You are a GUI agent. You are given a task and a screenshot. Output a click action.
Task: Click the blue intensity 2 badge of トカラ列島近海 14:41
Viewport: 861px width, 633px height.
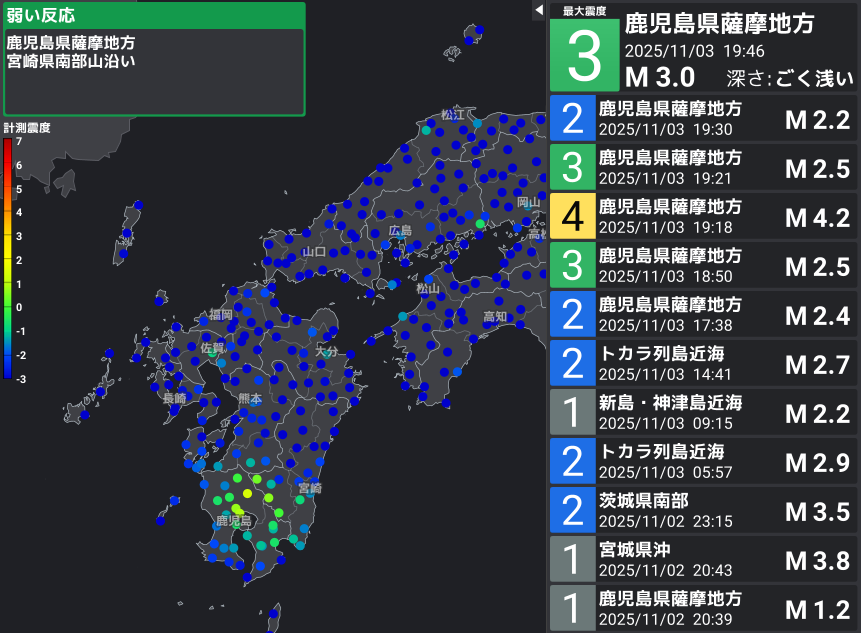point(572,363)
